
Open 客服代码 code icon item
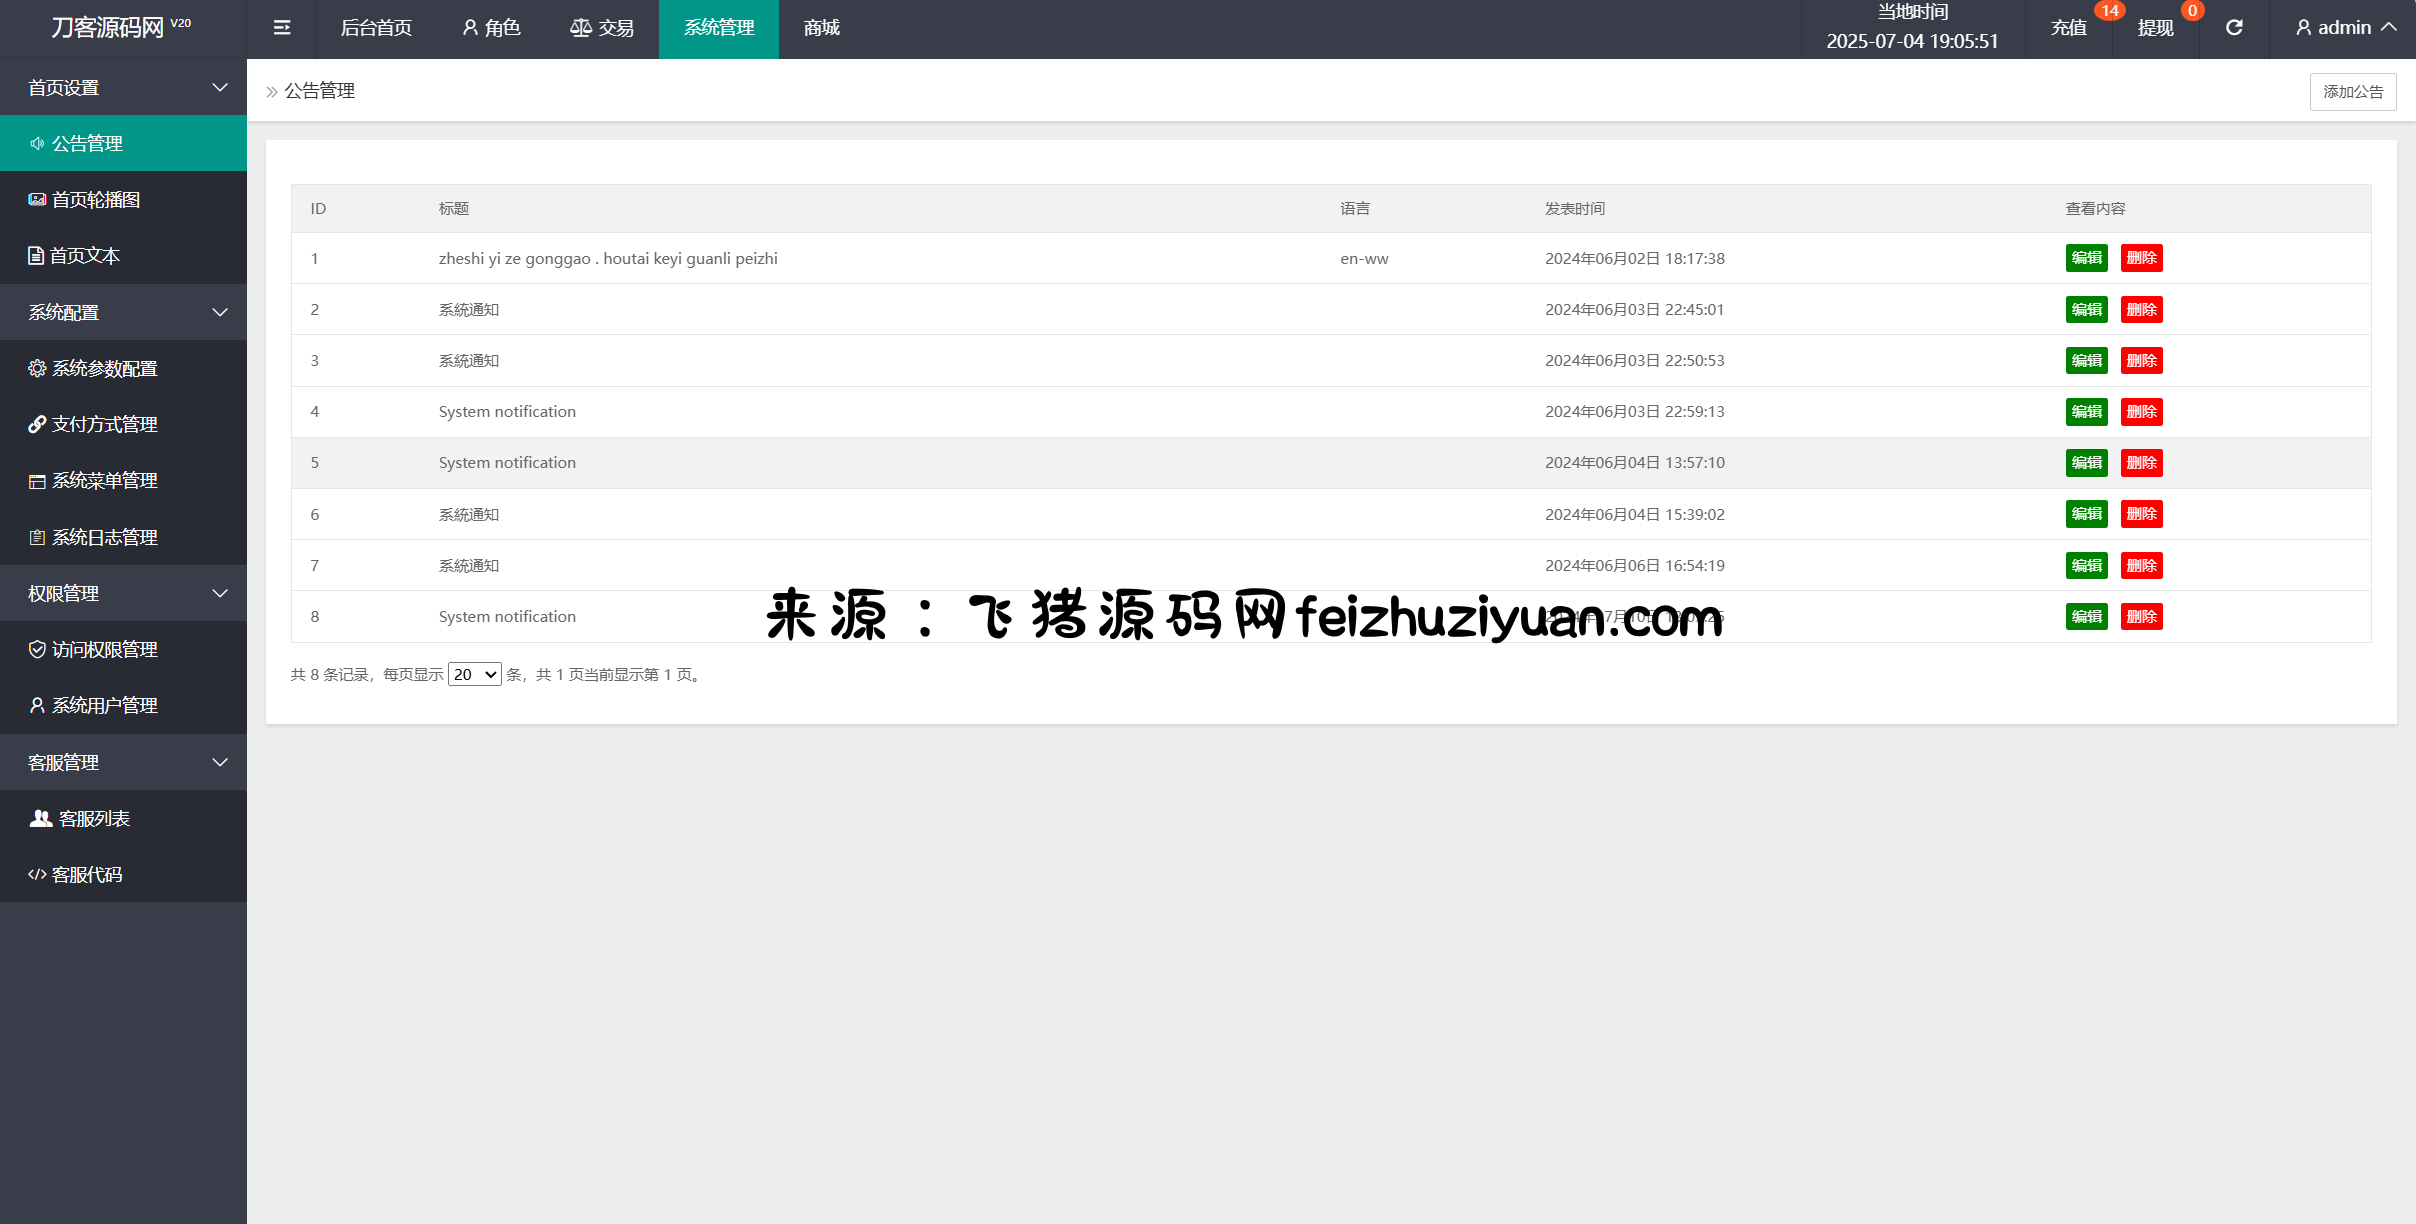[x=87, y=875]
